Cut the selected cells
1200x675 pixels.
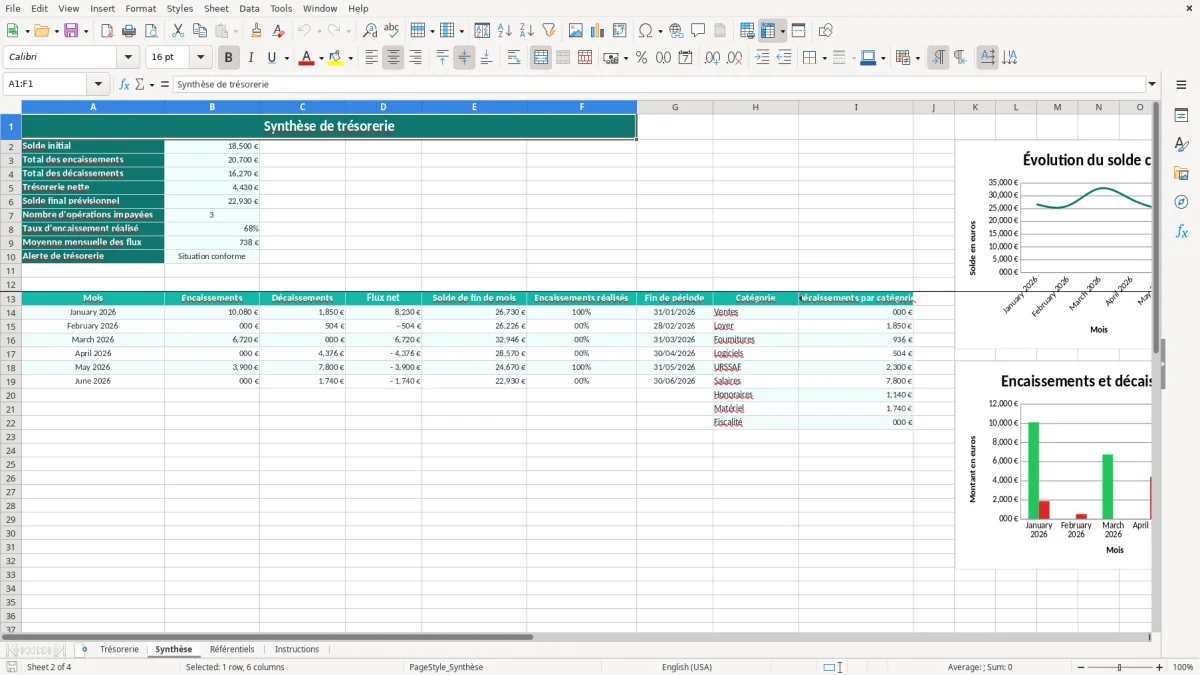pos(178,31)
